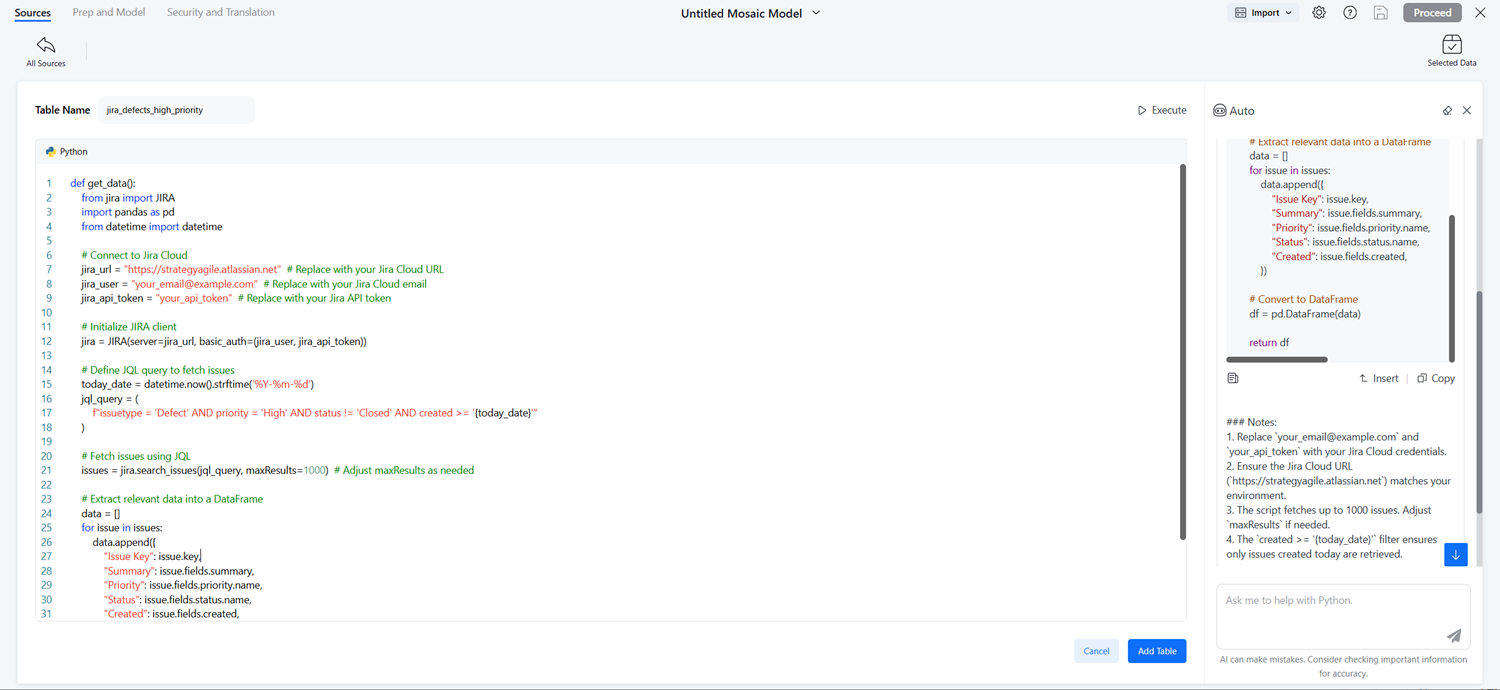Cancel the table creation

point(1096,651)
